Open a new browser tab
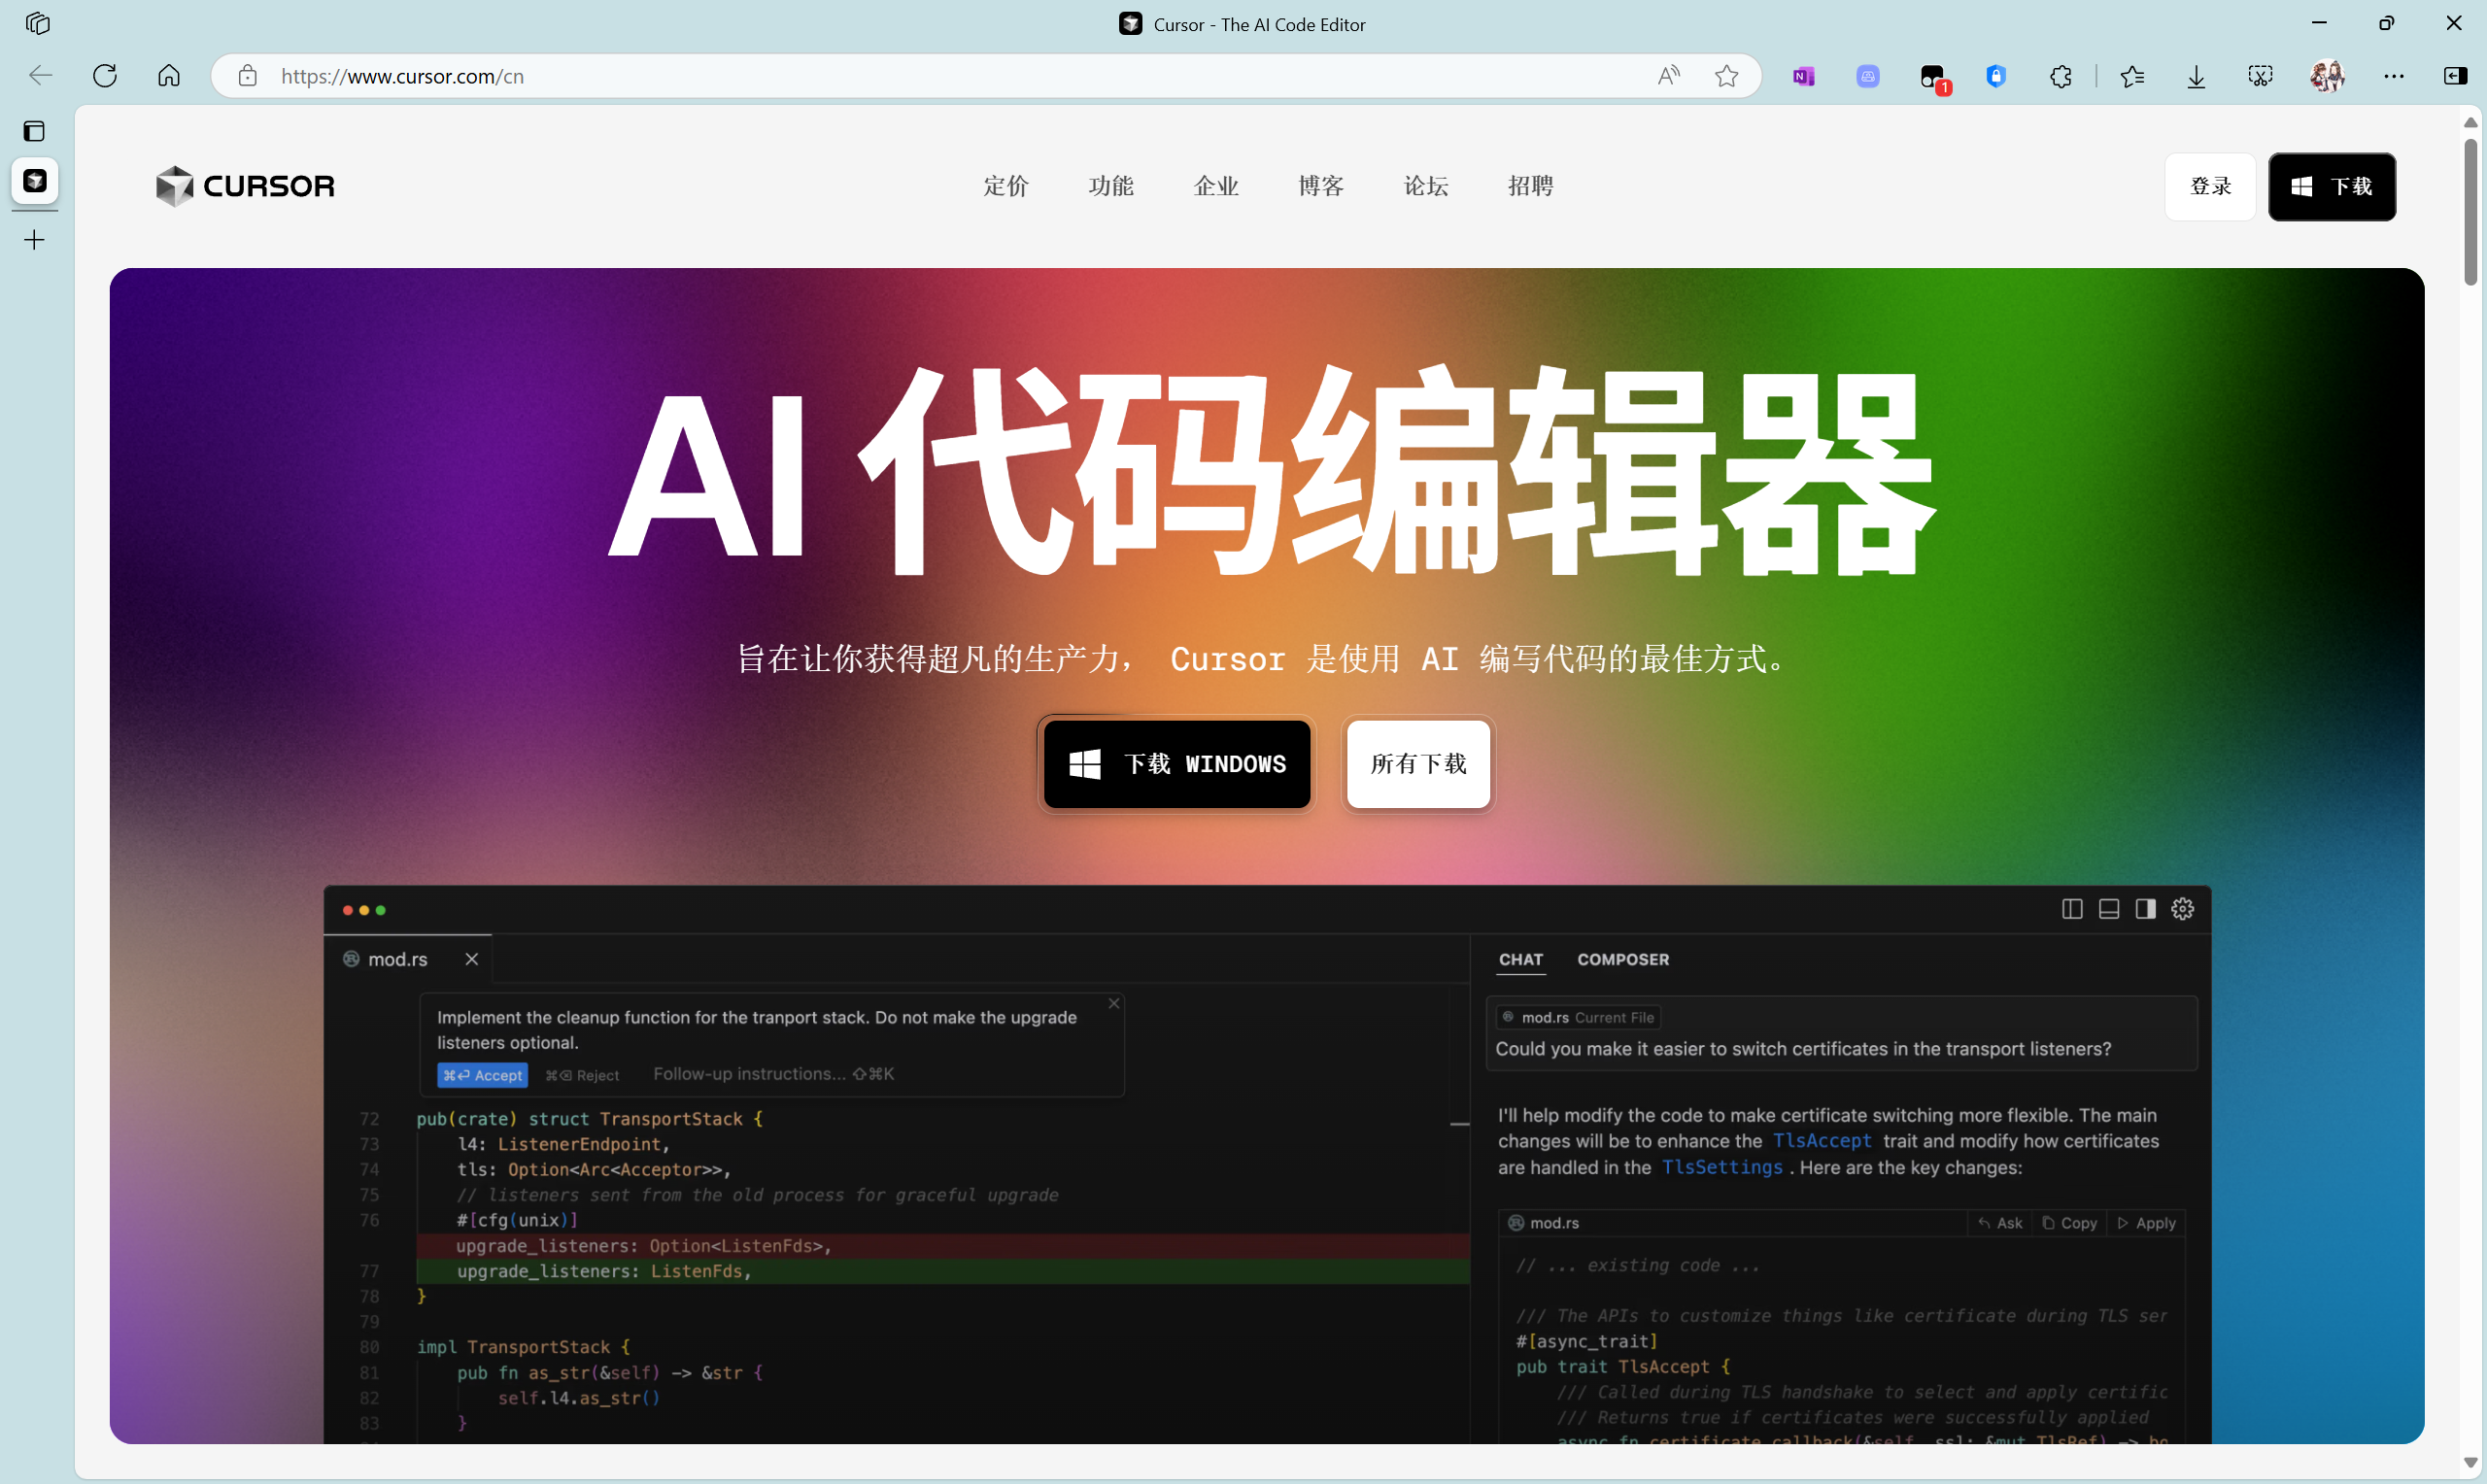This screenshot has height=1484, width=2487. click(x=34, y=240)
